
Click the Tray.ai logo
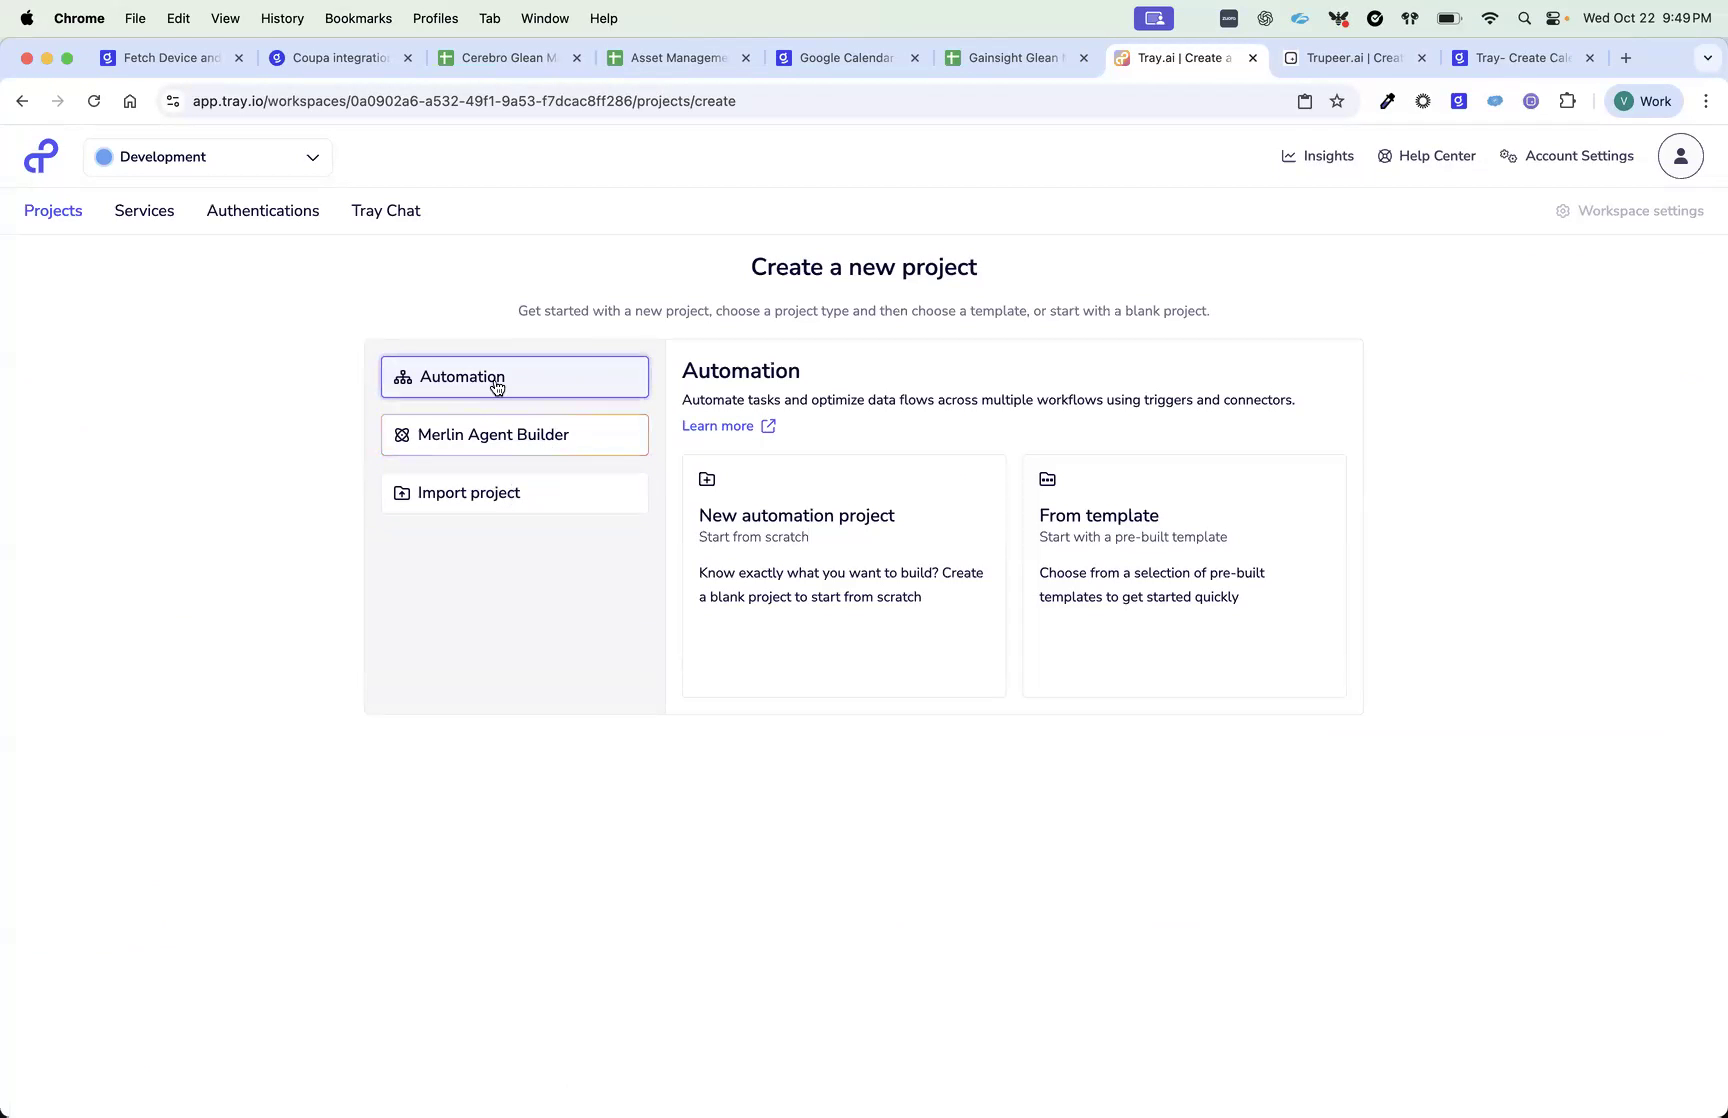40,156
